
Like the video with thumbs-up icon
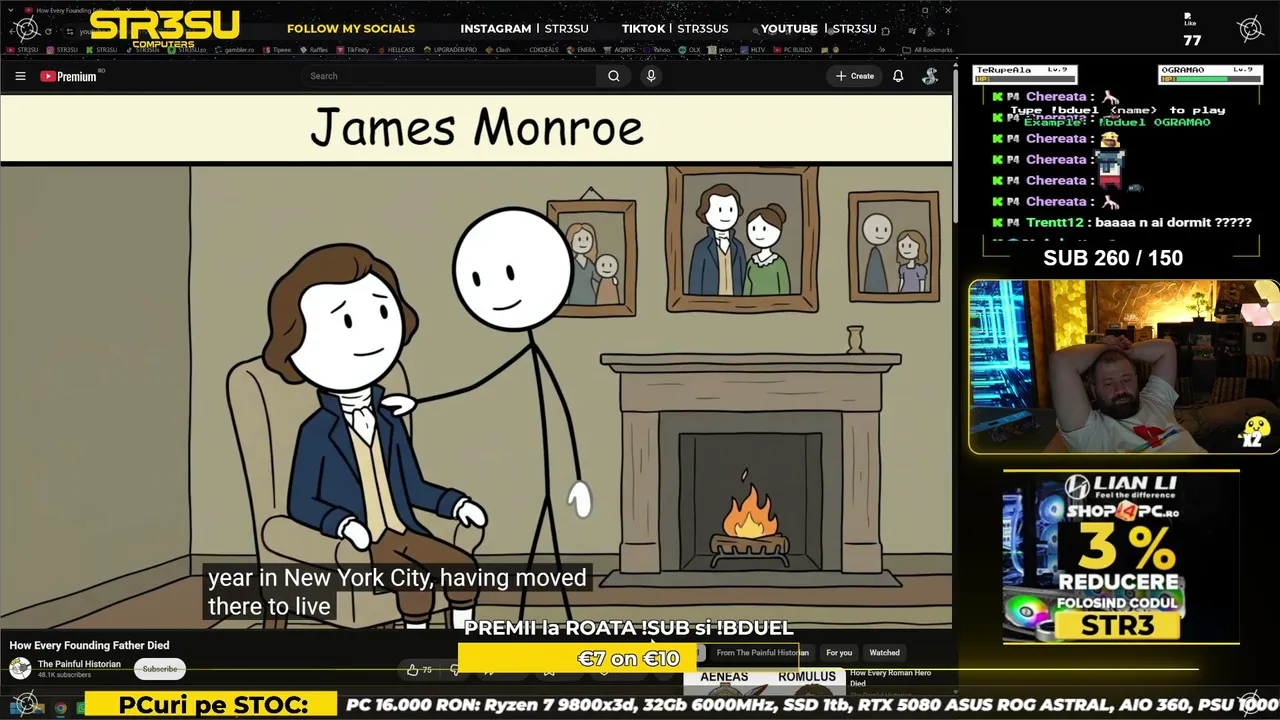[x=413, y=669]
